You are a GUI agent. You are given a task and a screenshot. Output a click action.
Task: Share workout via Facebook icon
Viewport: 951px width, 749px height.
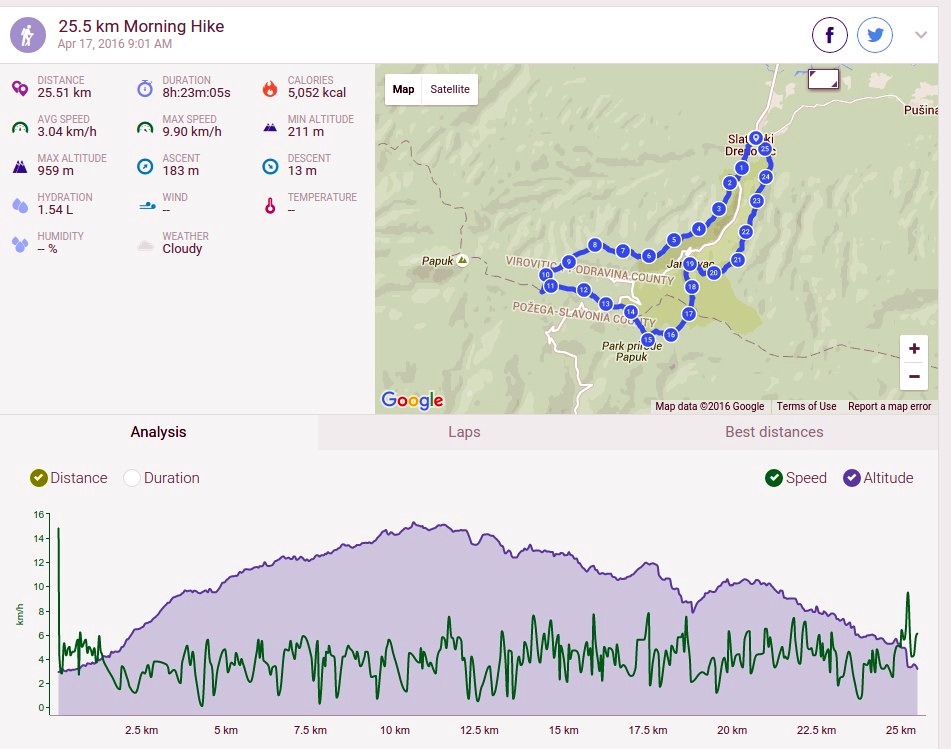[829, 35]
